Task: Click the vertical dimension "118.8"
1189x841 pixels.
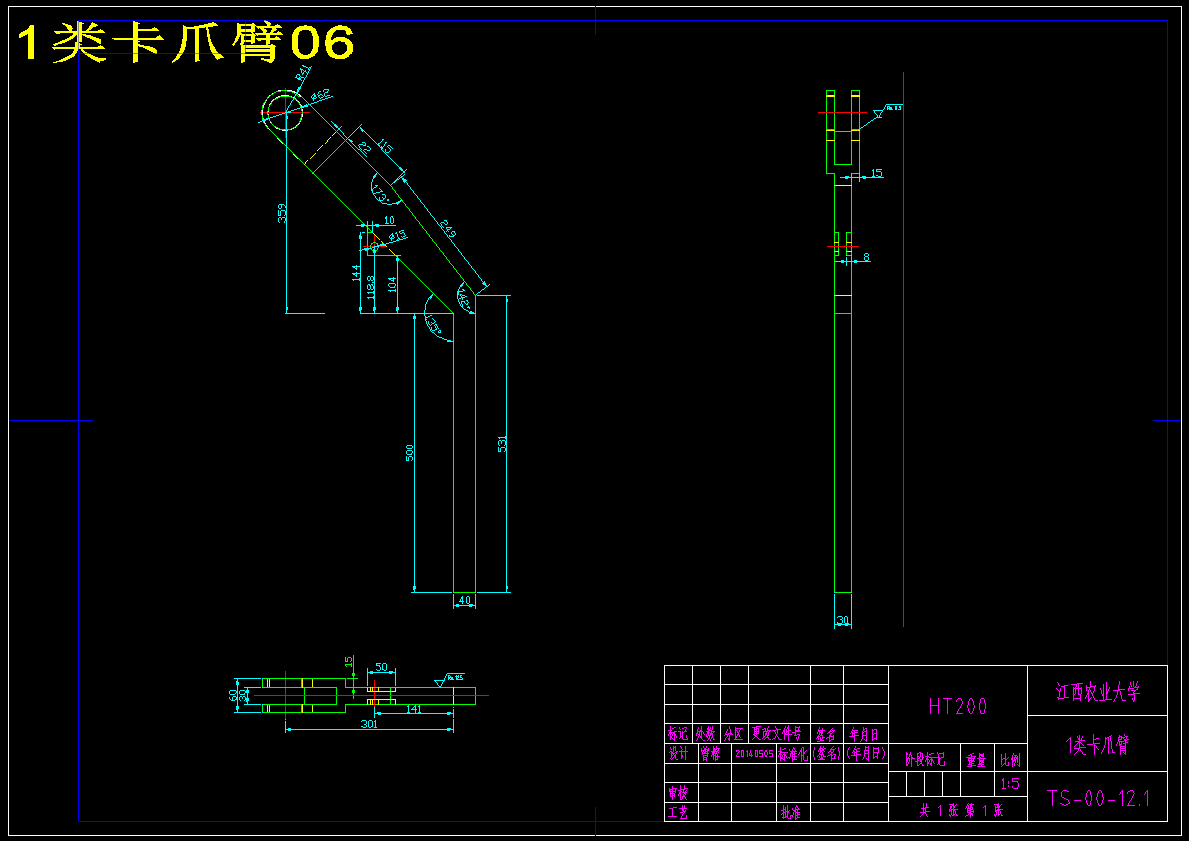Action: (371, 287)
